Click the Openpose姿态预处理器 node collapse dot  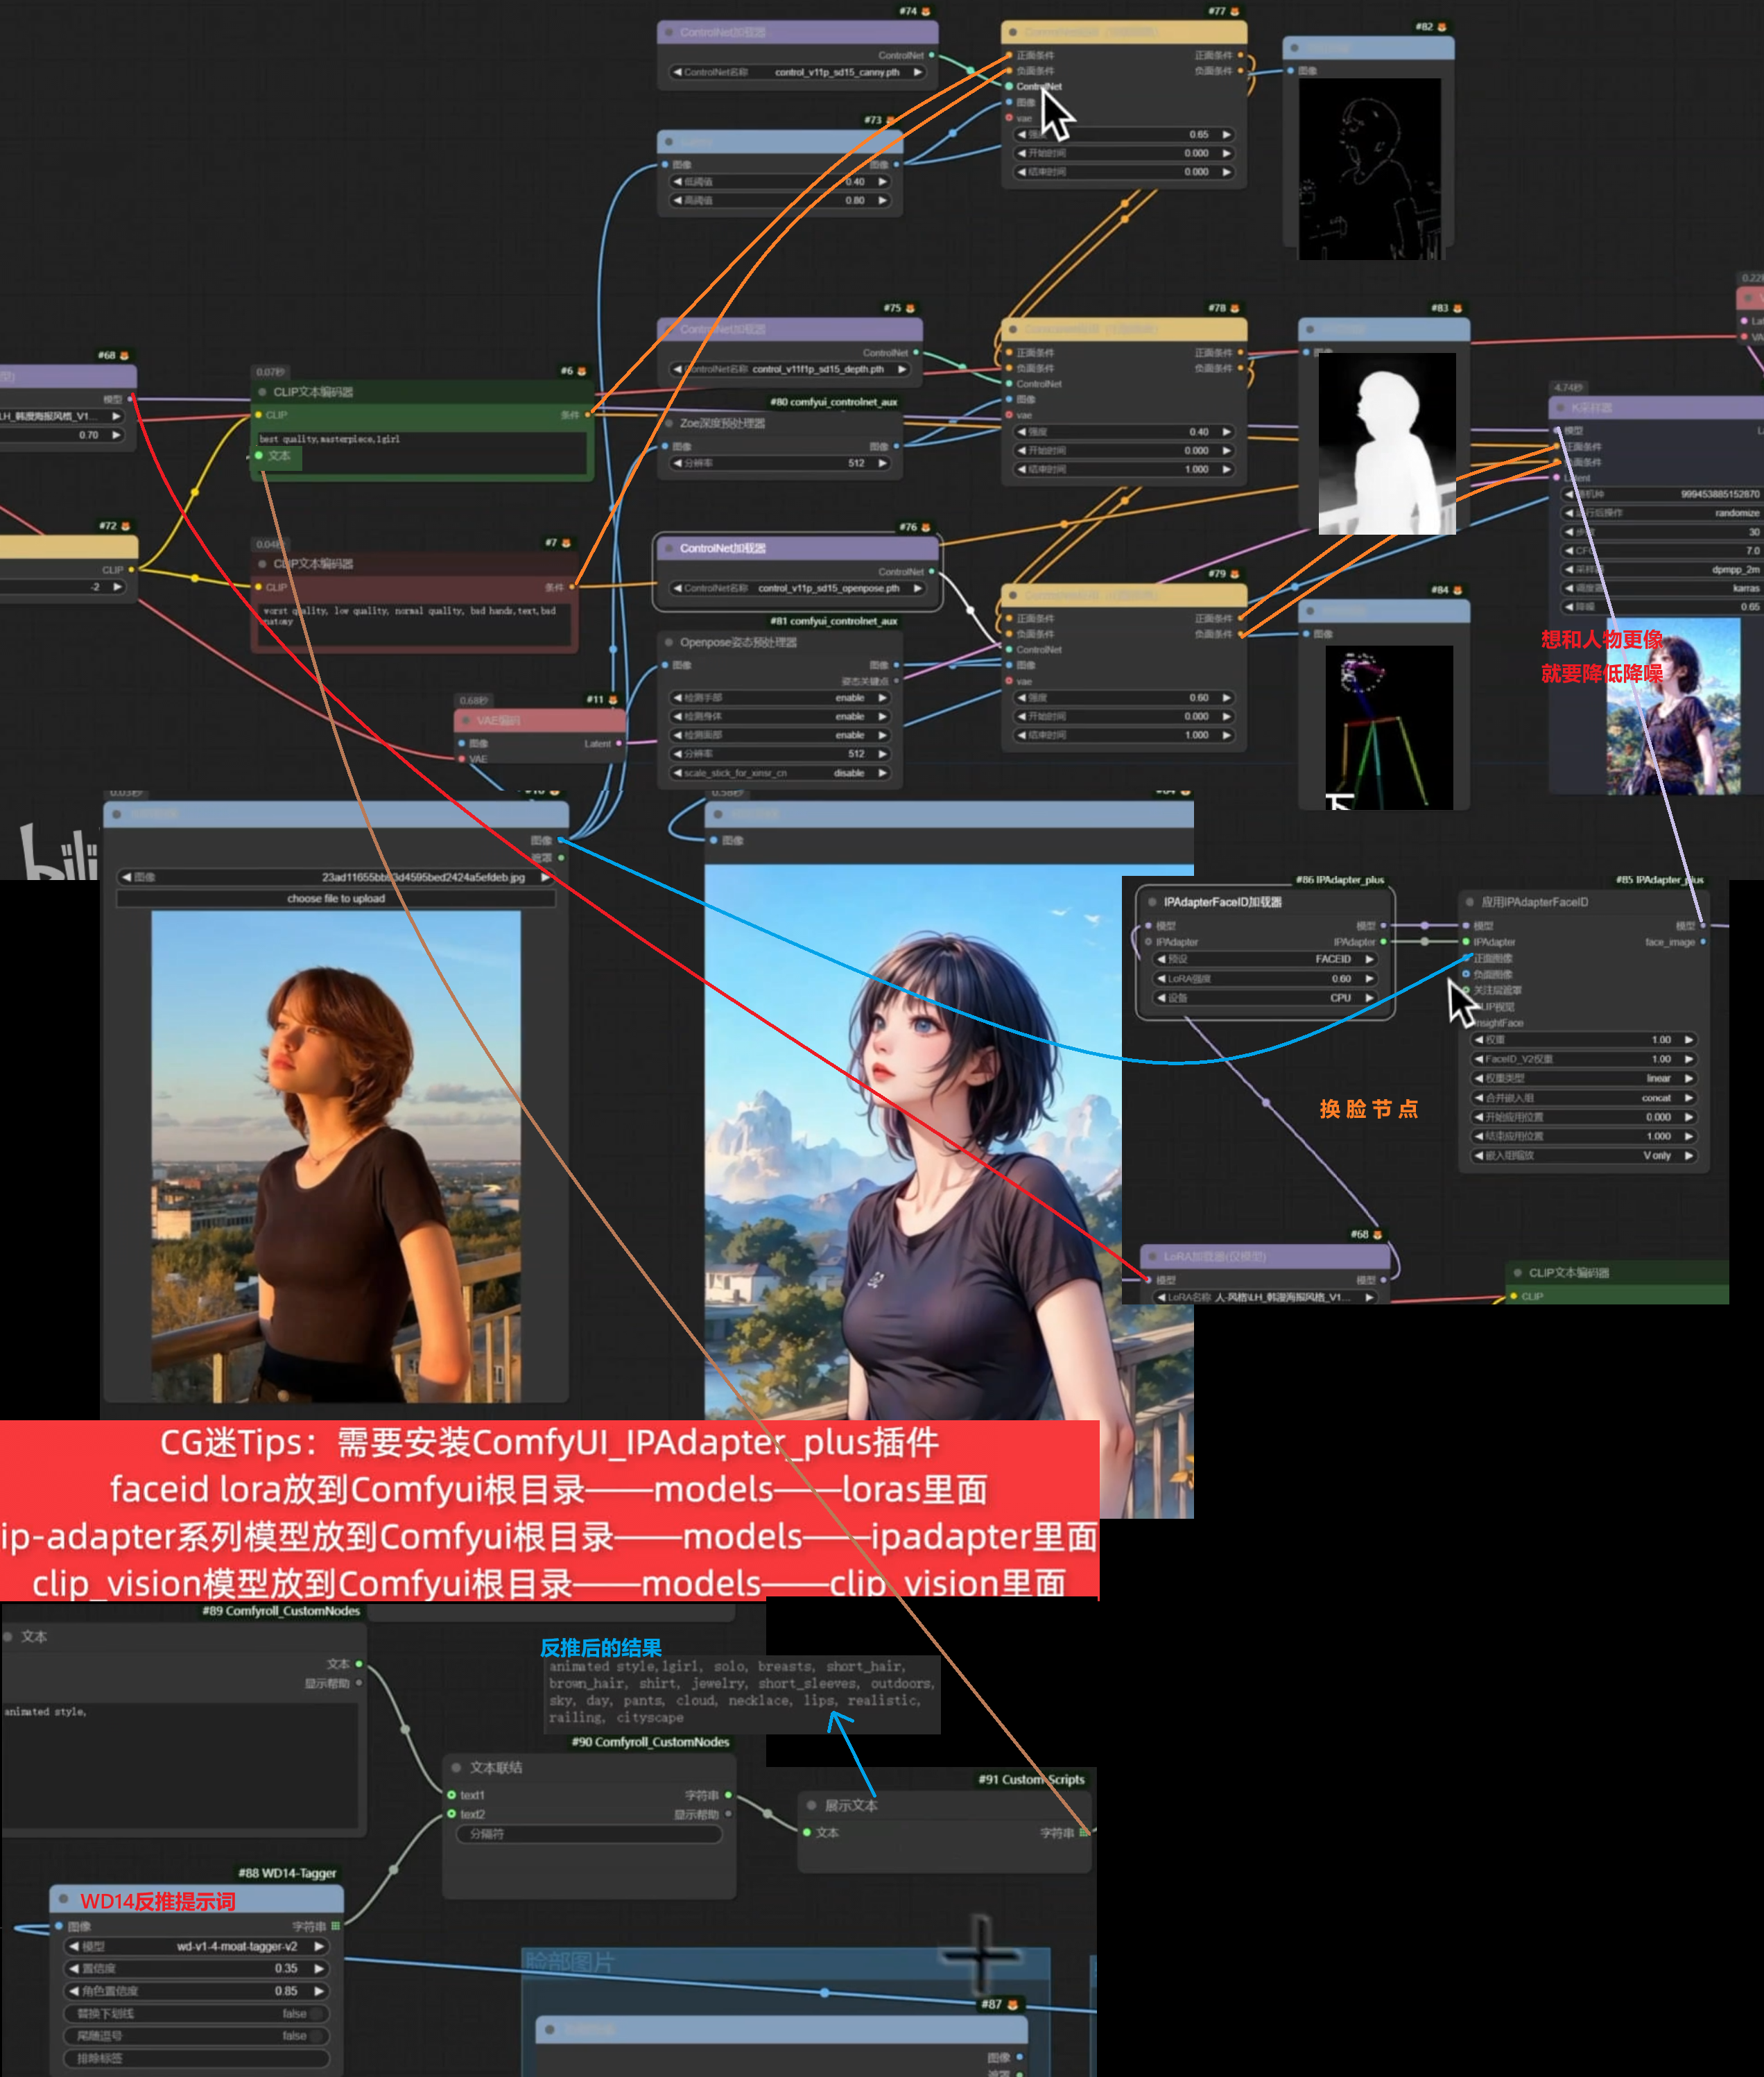tap(669, 642)
